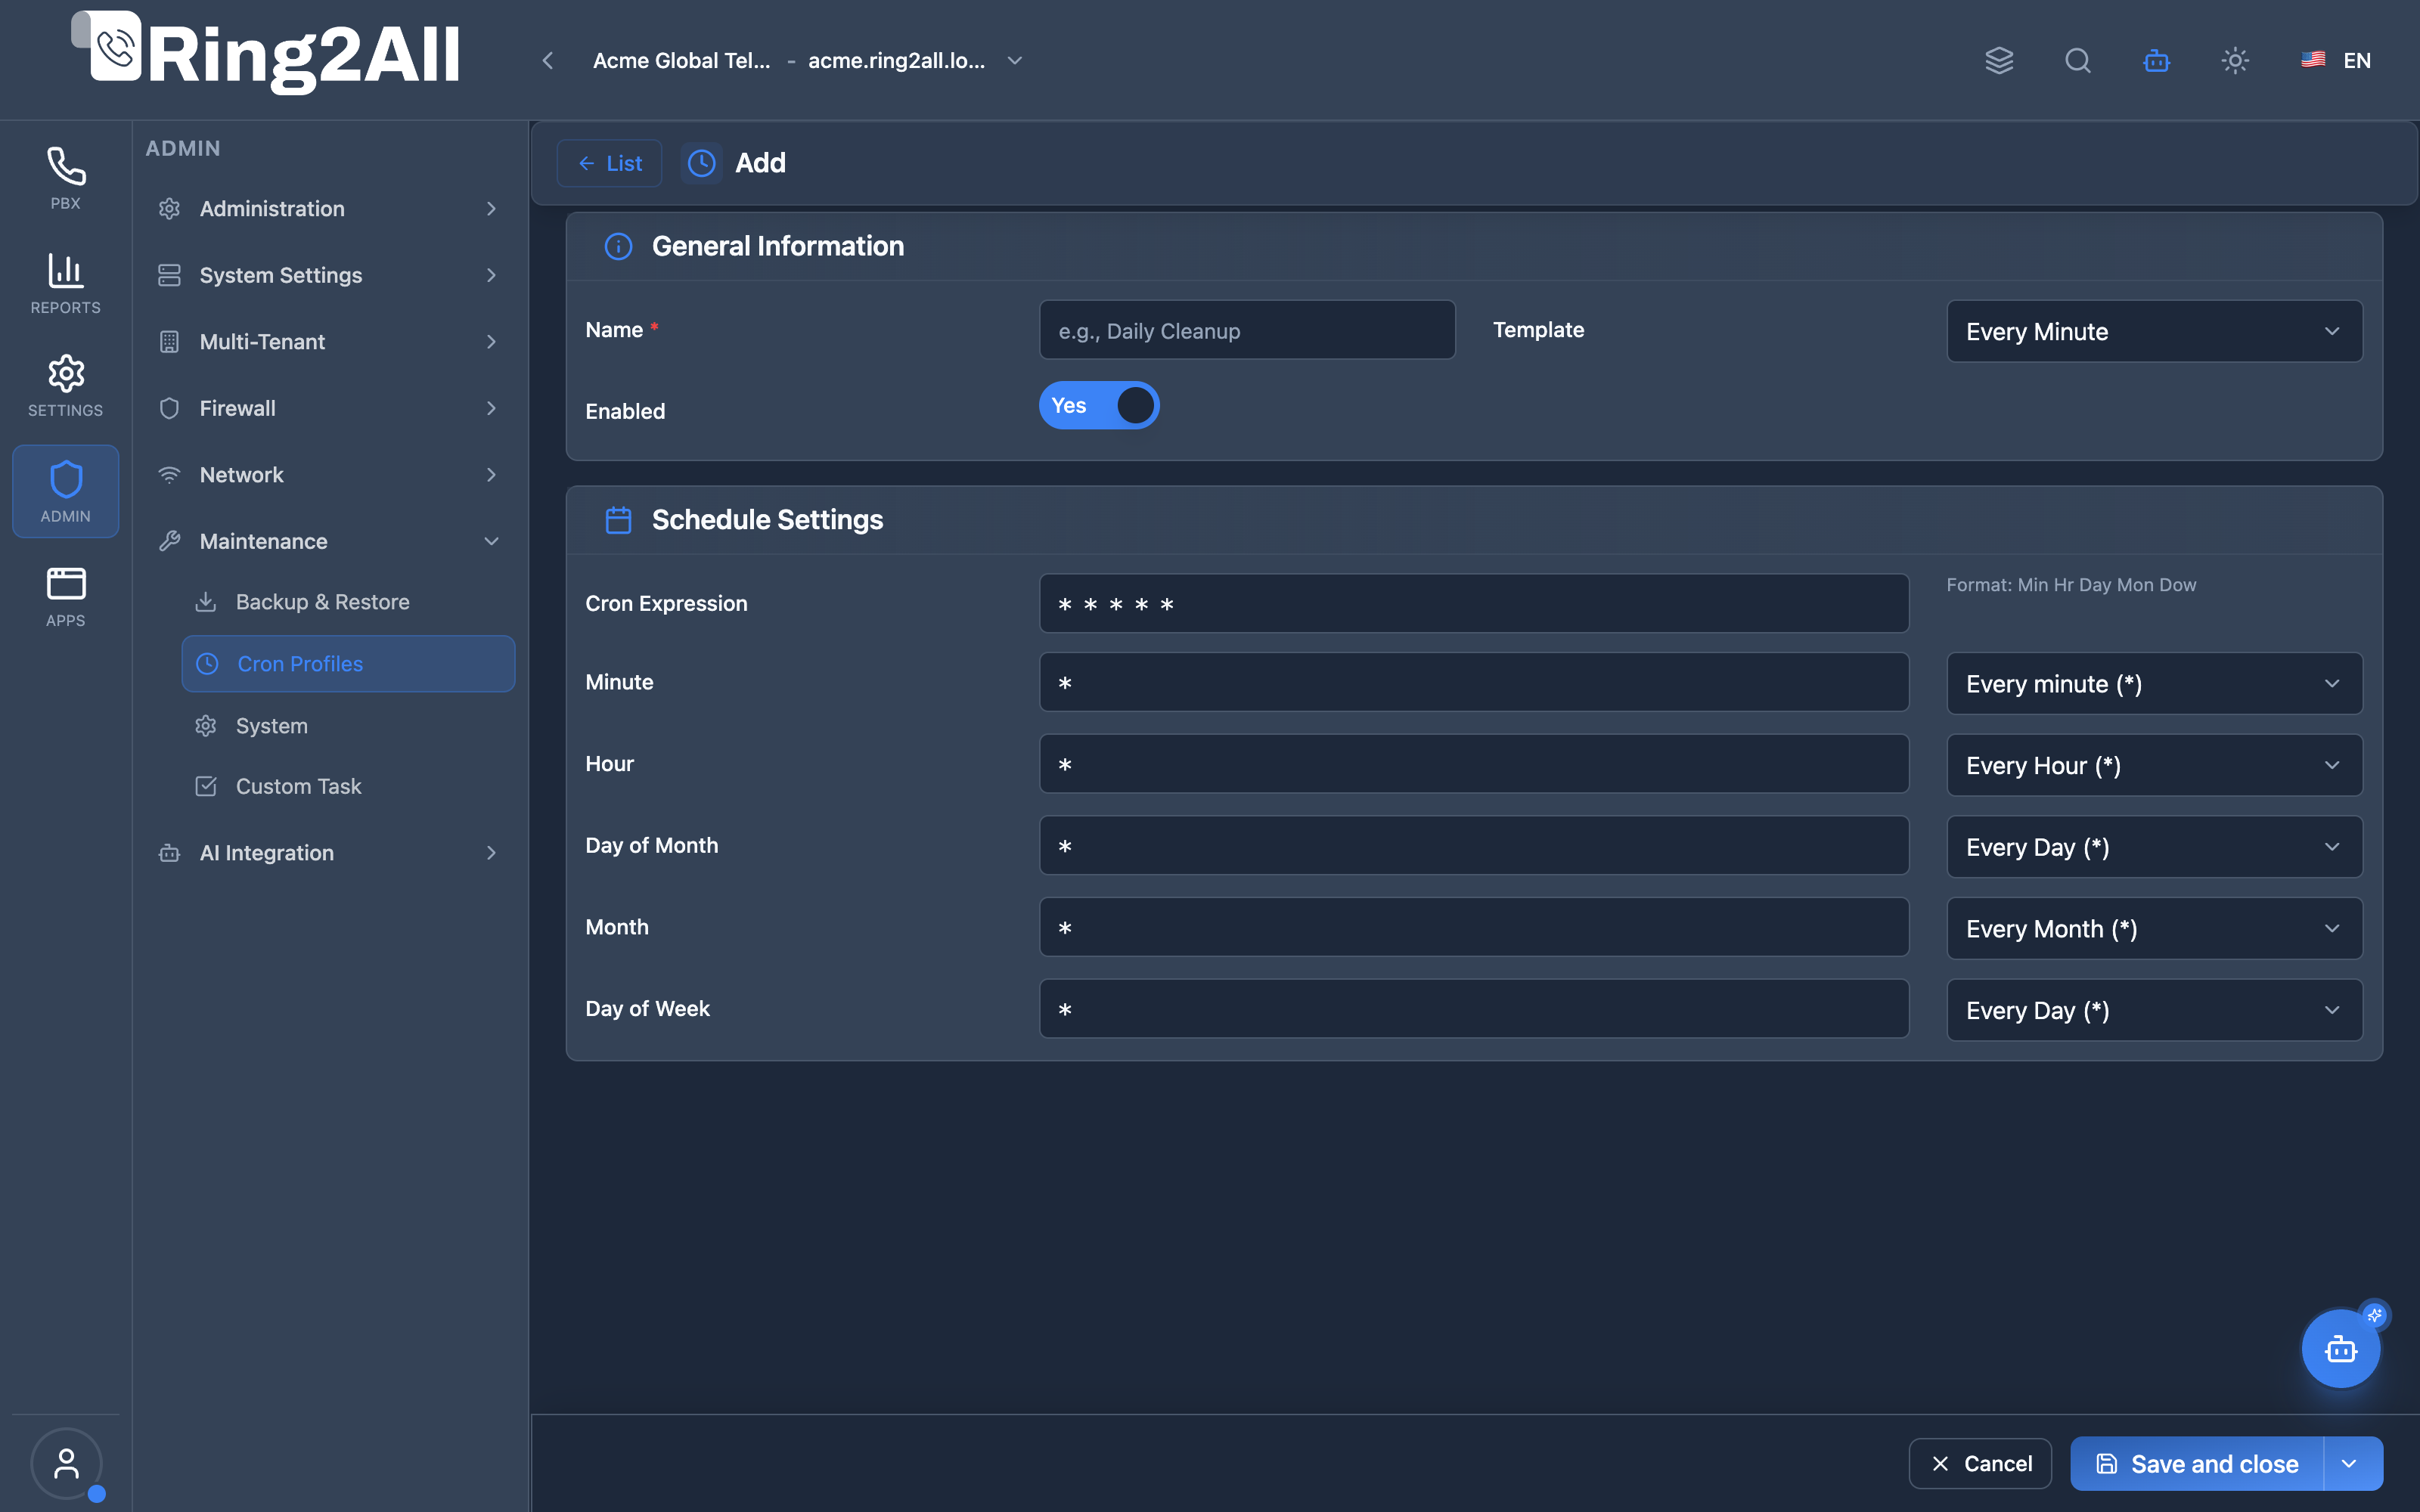
Task: Open the AI robot icon in header
Action: point(2156,60)
